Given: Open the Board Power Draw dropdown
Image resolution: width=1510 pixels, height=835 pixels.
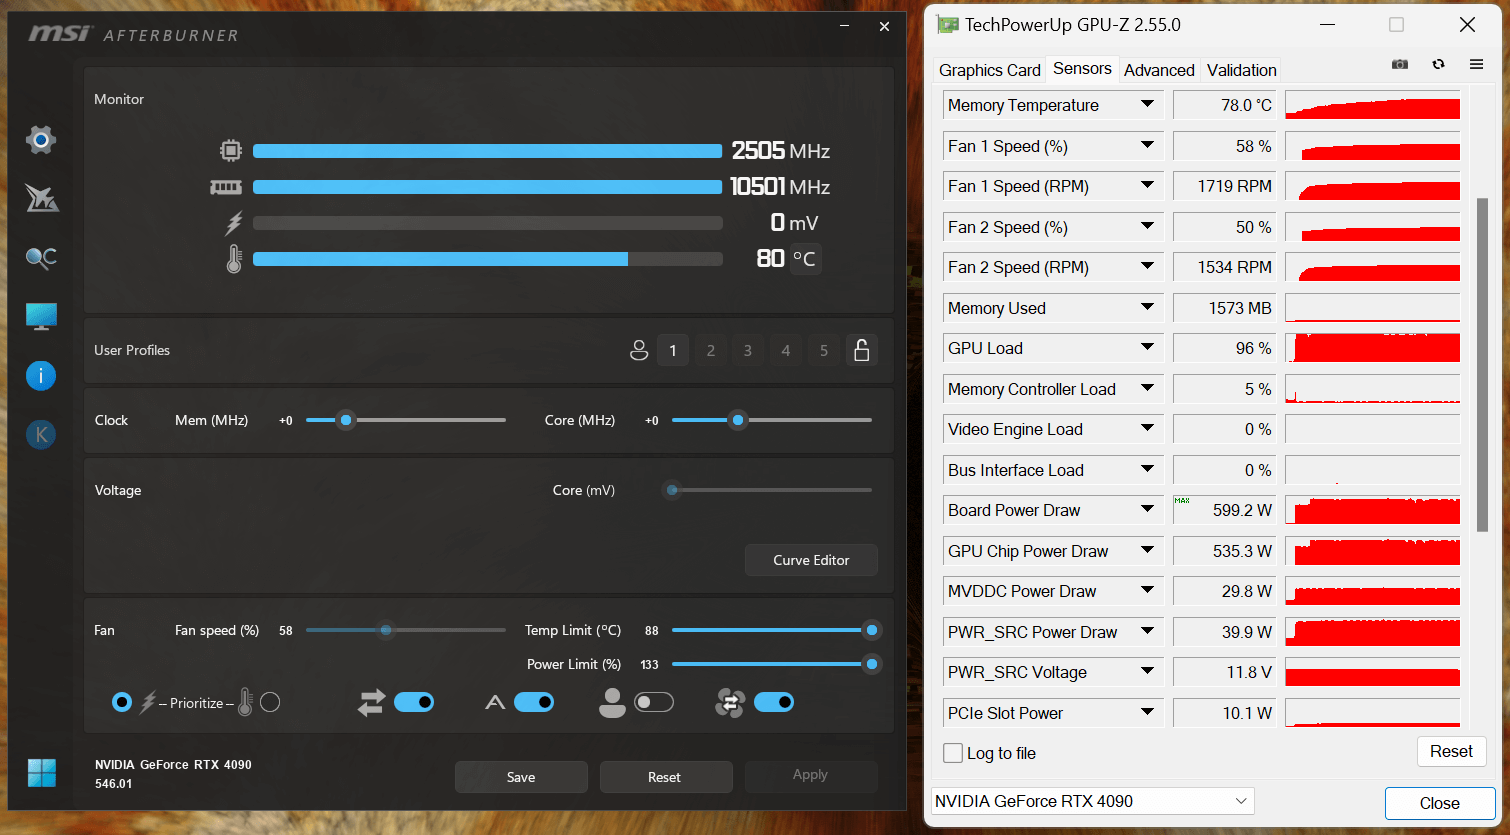Looking at the screenshot, I should tap(1148, 509).
